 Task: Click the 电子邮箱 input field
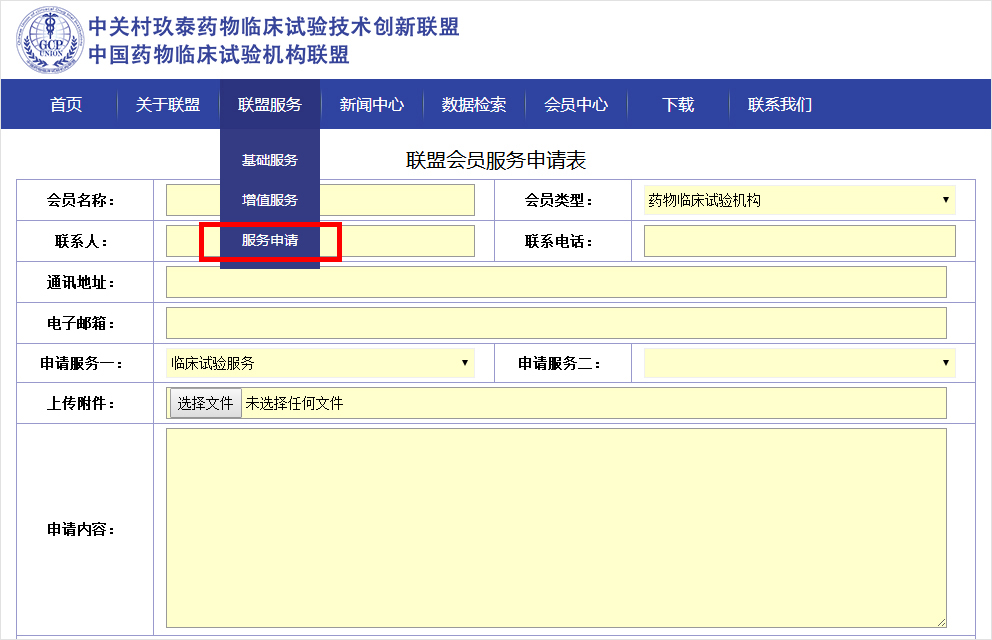(x=556, y=323)
